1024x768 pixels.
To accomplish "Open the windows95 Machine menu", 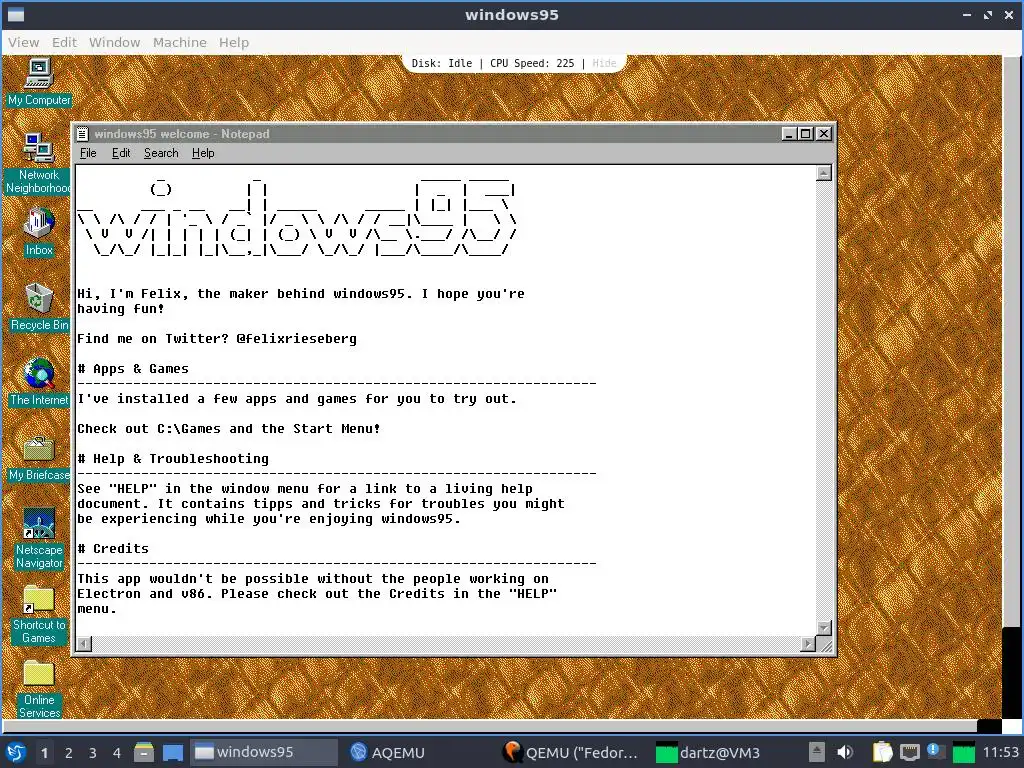I will [x=180, y=42].
